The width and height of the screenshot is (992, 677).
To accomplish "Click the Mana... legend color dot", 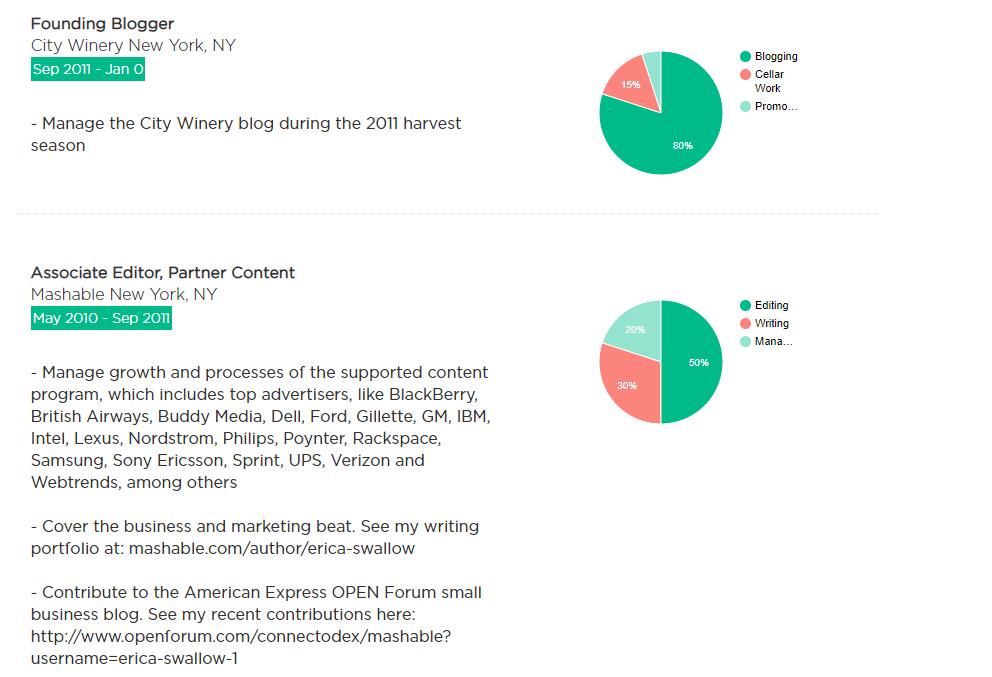I will coord(745,342).
